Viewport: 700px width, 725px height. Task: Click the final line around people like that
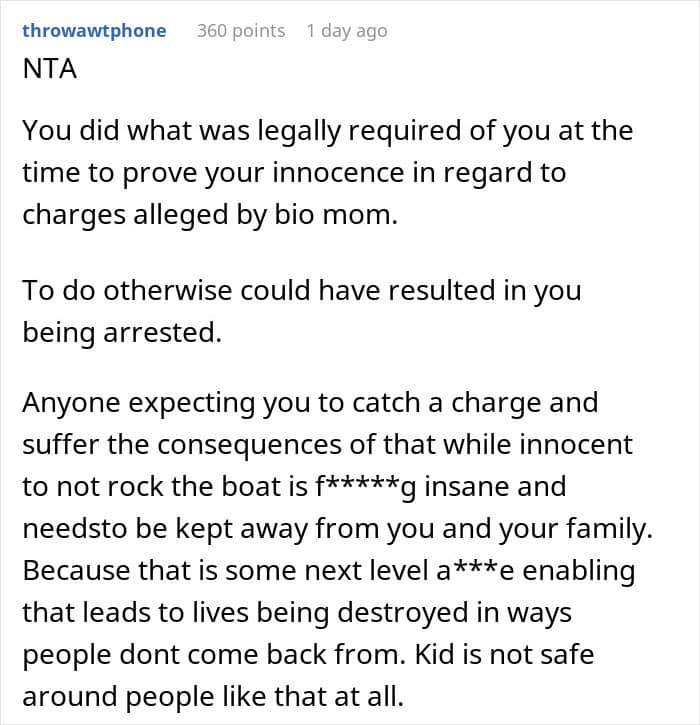[213, 697]
